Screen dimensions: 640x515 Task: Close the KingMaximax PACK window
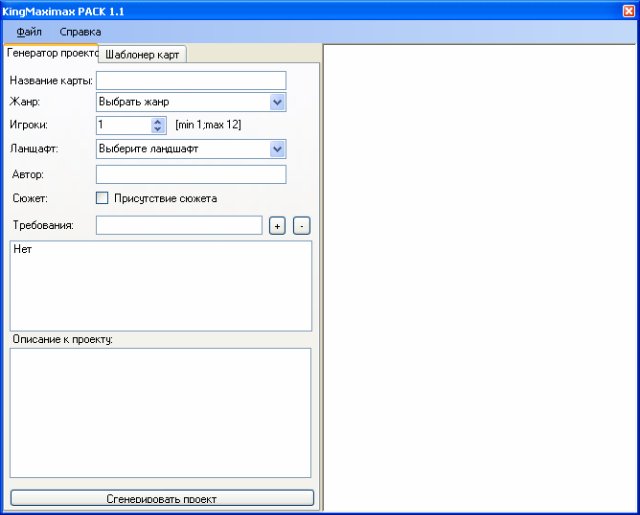628,10
